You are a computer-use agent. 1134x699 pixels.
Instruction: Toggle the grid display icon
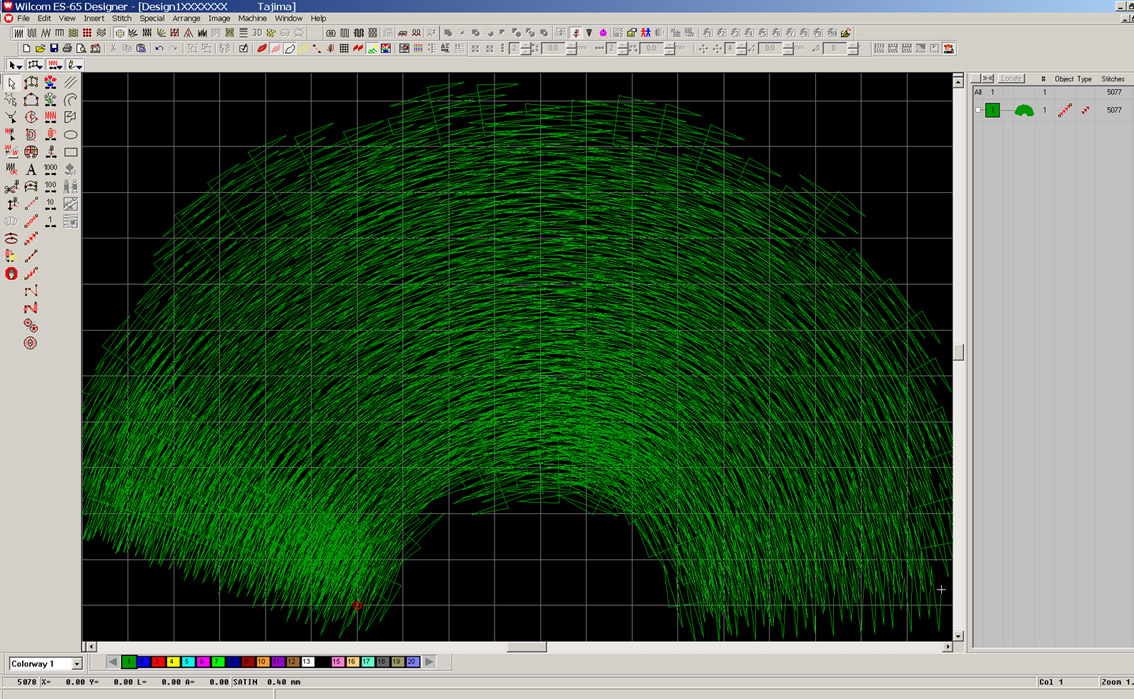[344, 48]
